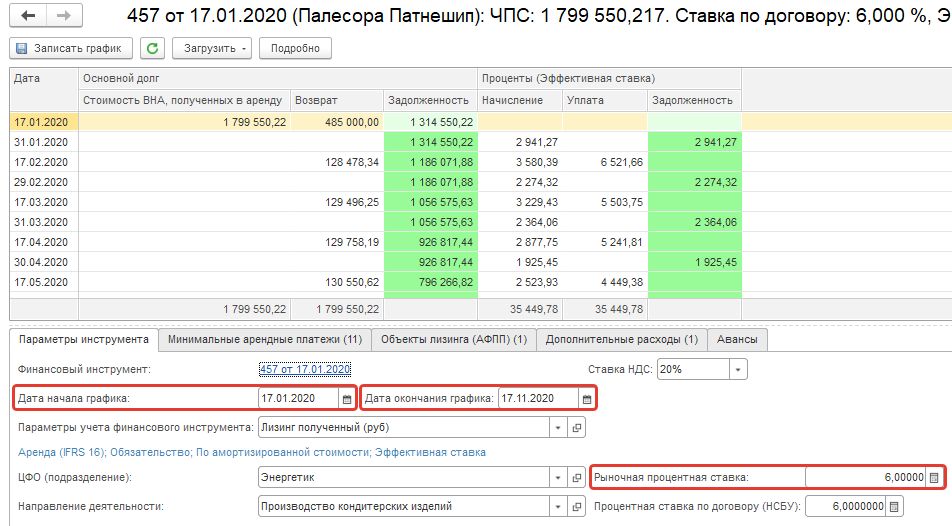Click Дата окончания графика input field

click(x=539, y=399)
